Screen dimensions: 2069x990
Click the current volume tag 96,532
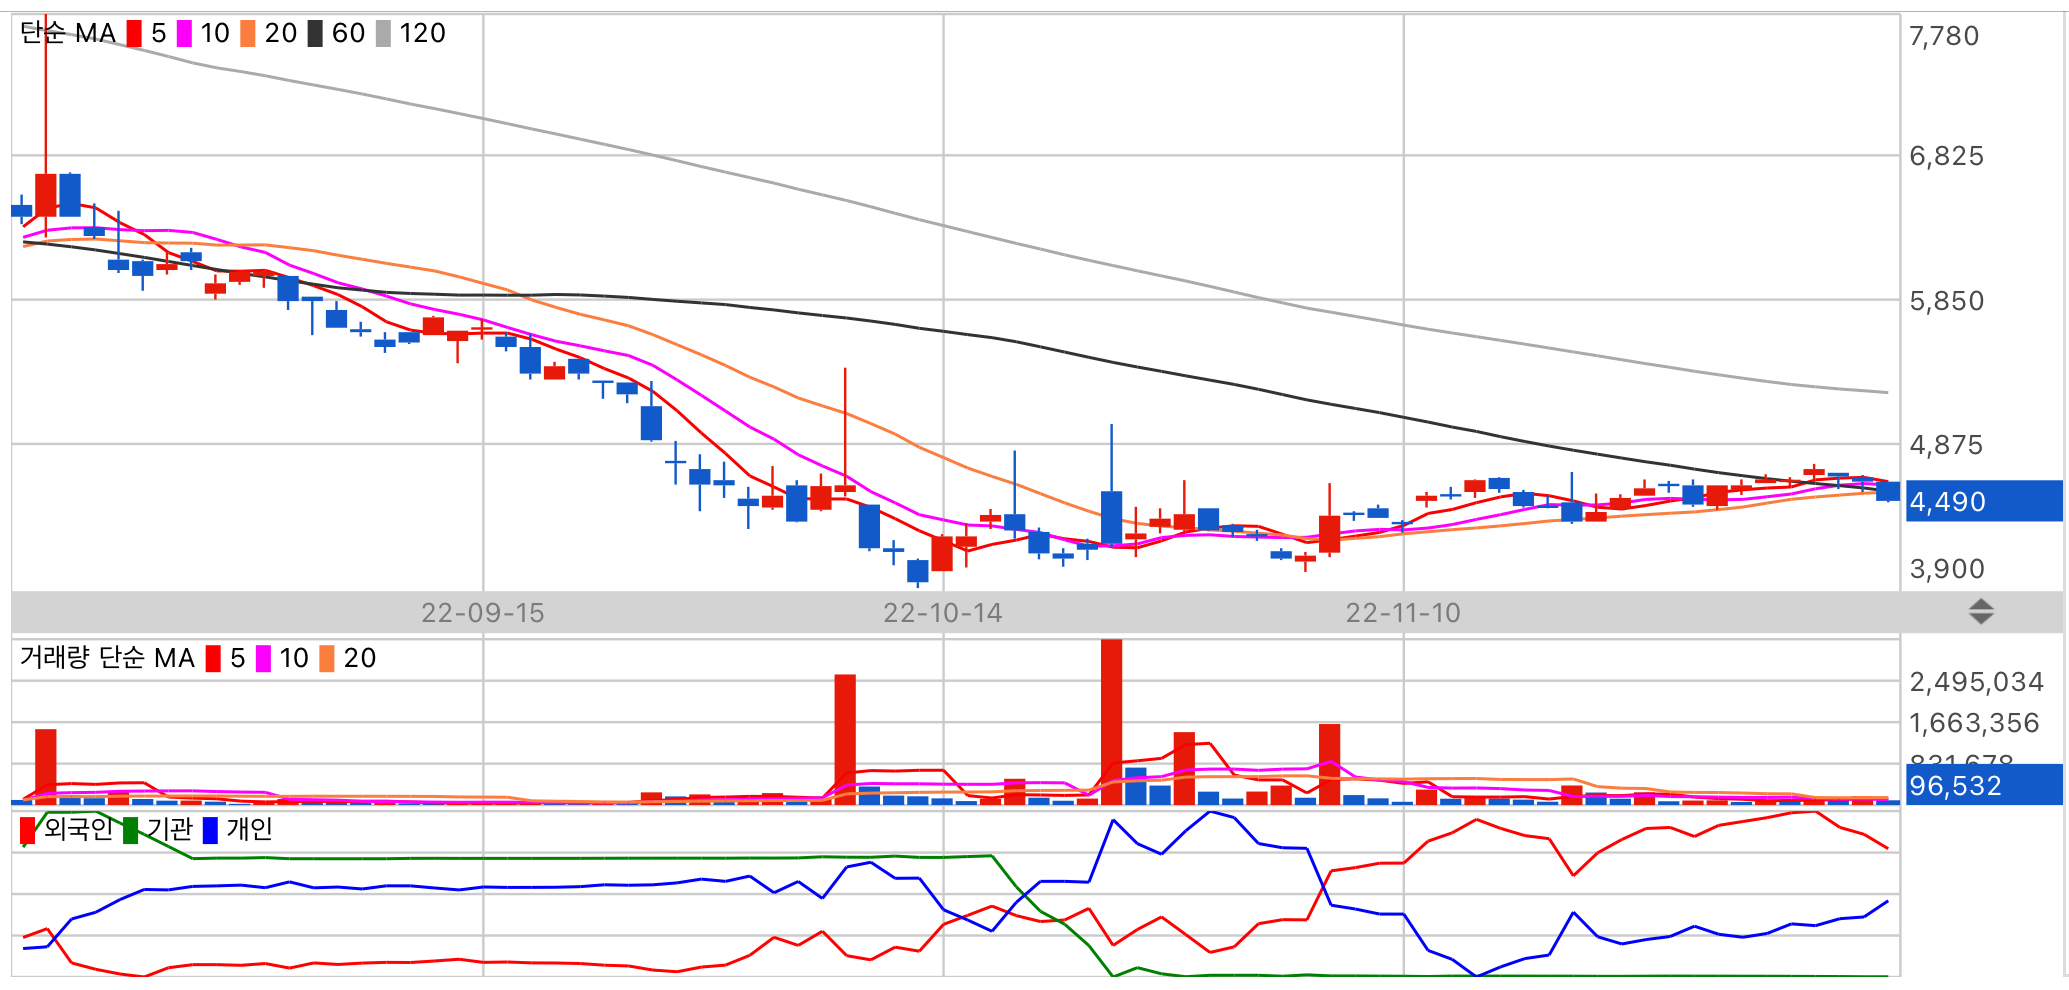(x=1982, y=785)
